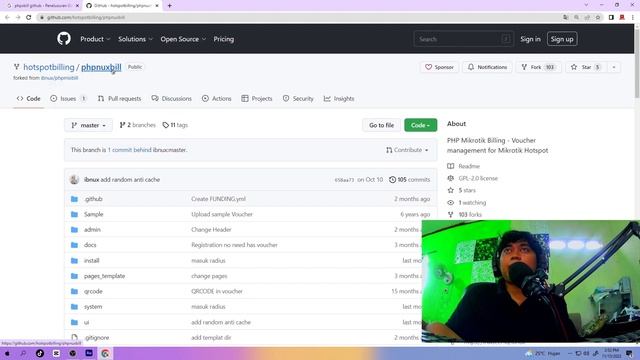
Task: View the 2 branches link
Action: click(138, 125)
